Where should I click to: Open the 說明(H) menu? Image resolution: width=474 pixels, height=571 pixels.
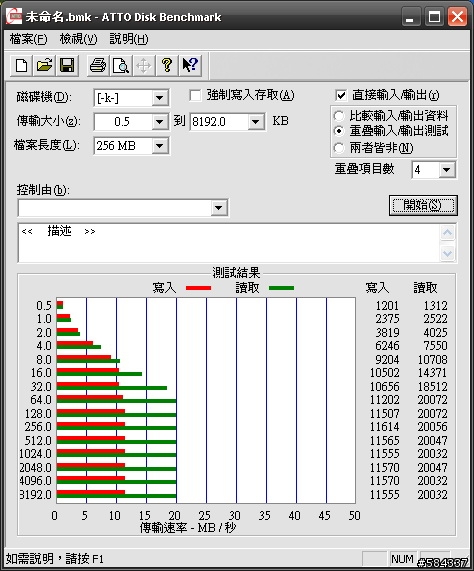[x=129, y=39]
